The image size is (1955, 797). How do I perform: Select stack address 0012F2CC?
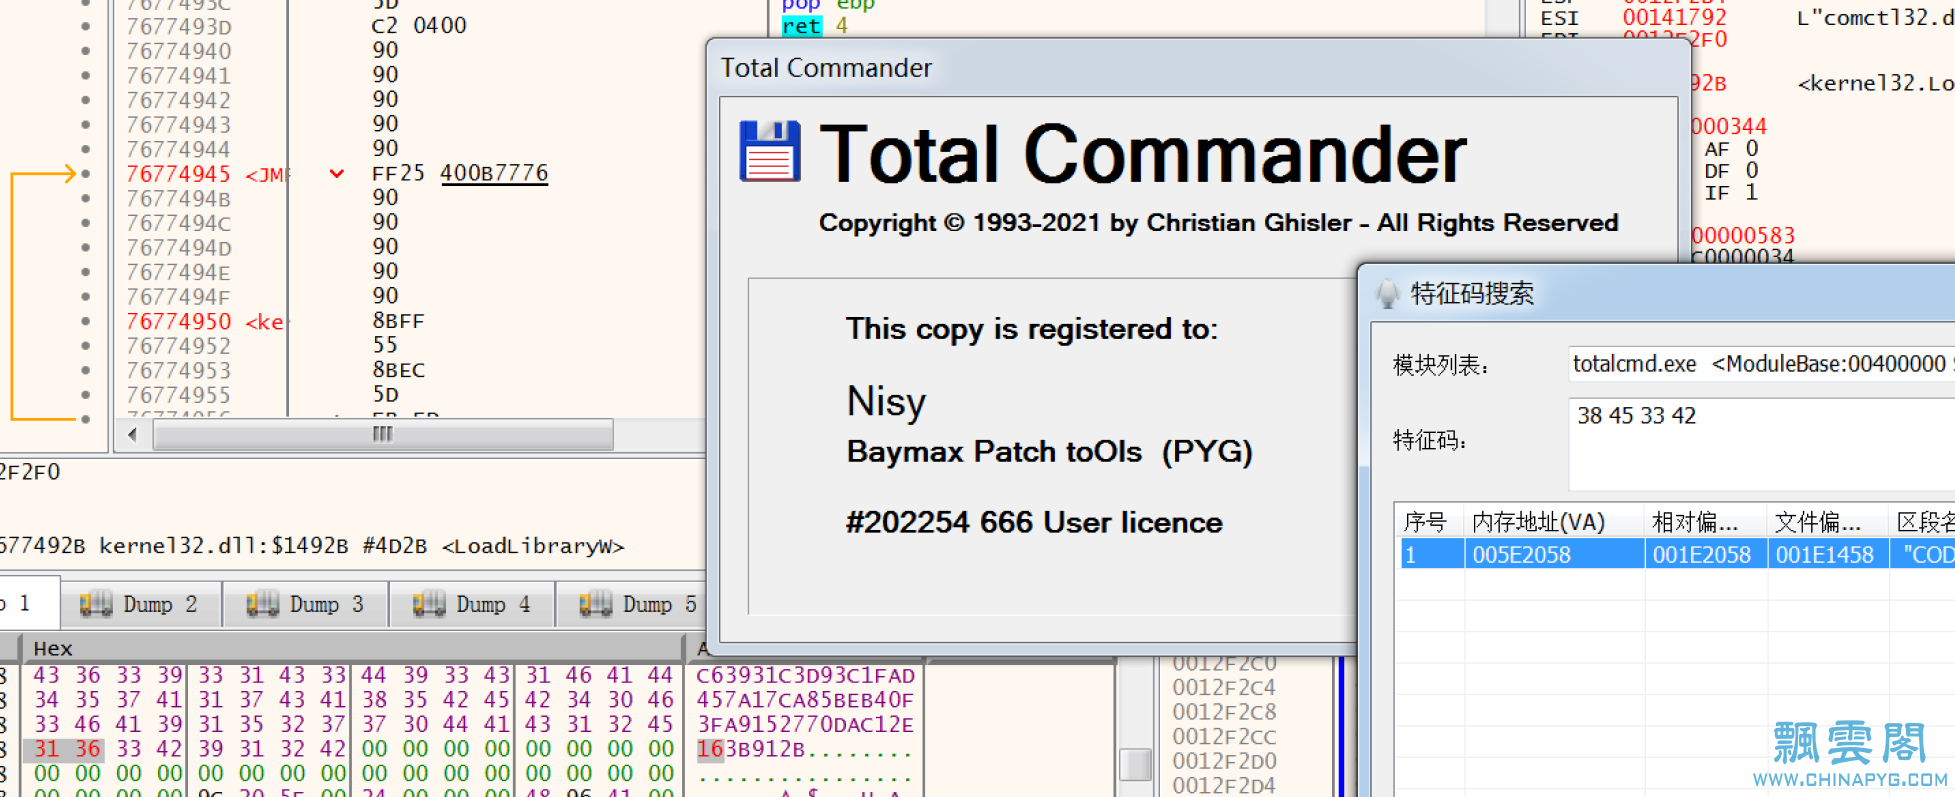1224,737
